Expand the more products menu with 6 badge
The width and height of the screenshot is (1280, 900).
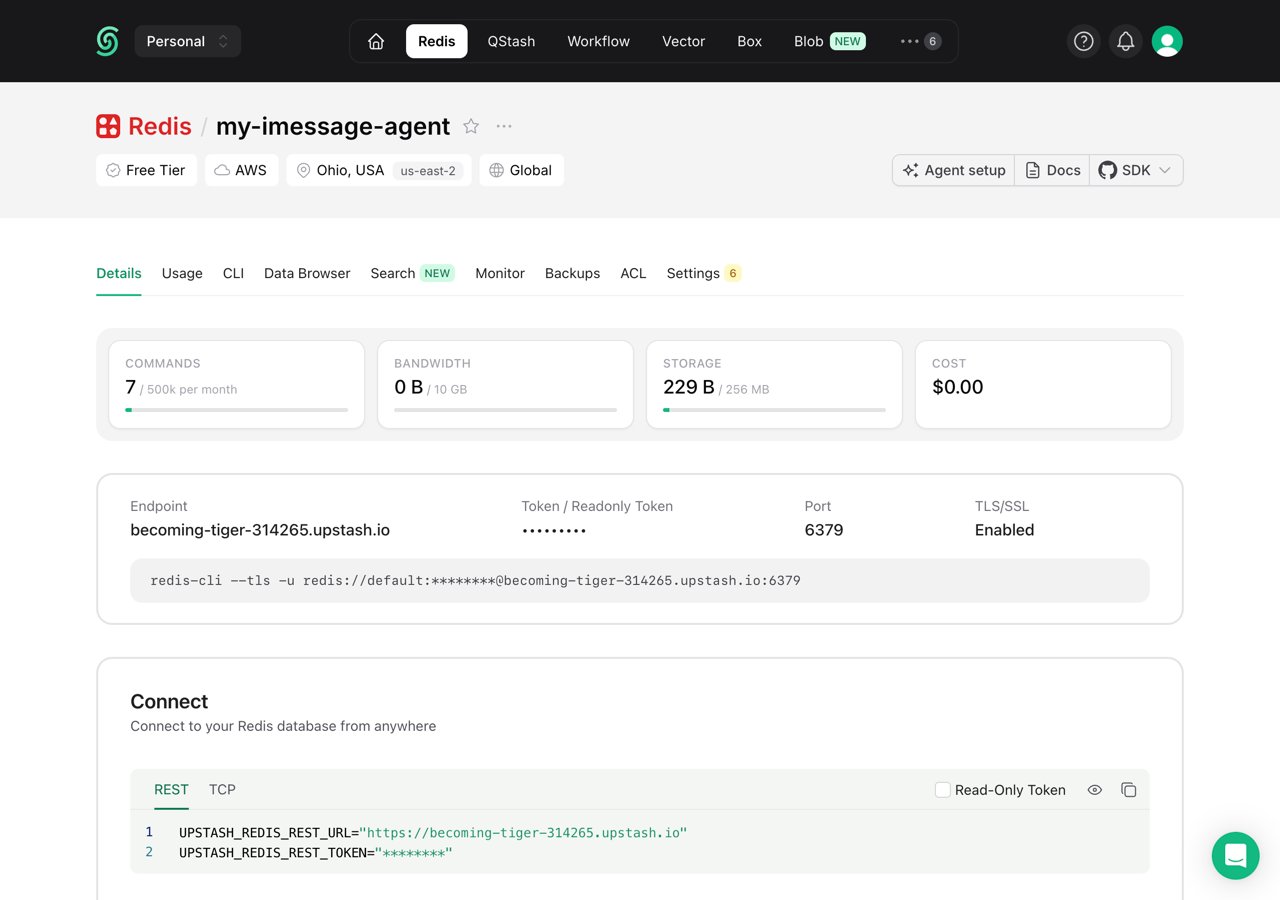(x=920, y=41)
